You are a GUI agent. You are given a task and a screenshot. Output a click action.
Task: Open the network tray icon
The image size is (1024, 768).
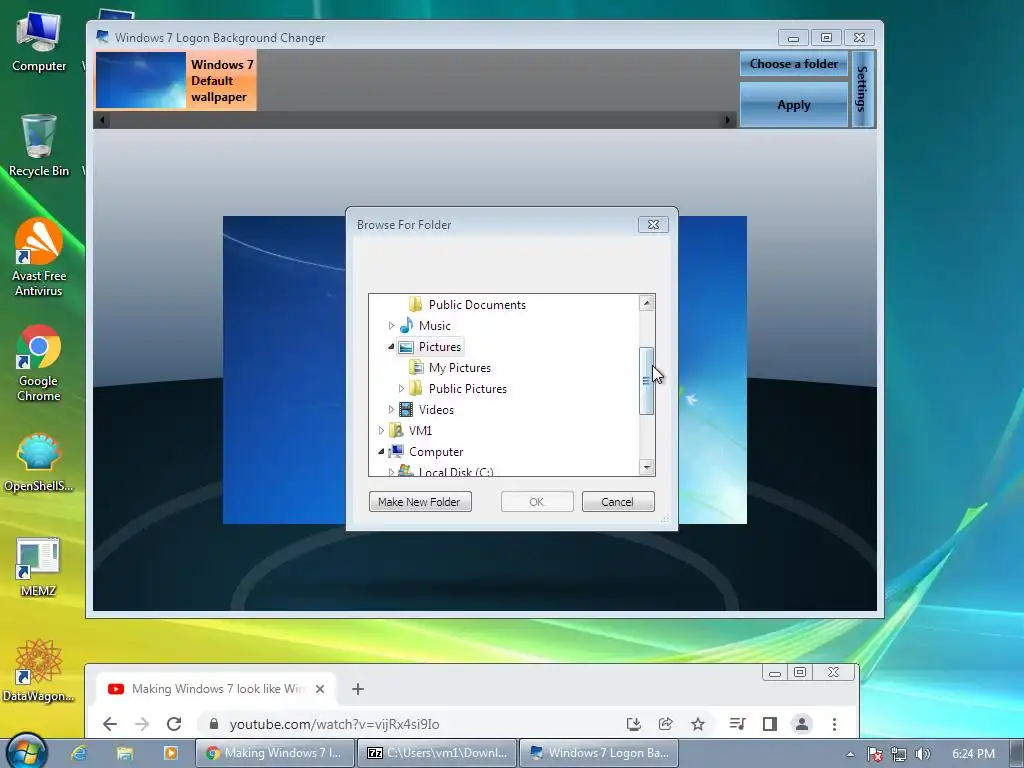tap(899, 754)
